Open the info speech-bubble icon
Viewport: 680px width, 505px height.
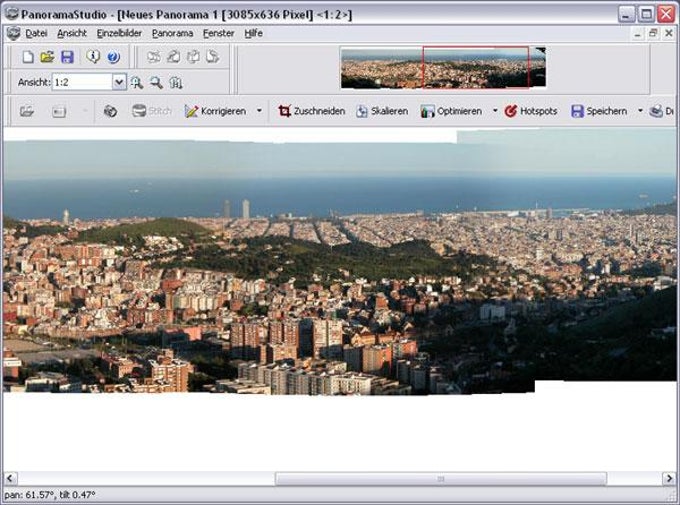click(93, 56)
